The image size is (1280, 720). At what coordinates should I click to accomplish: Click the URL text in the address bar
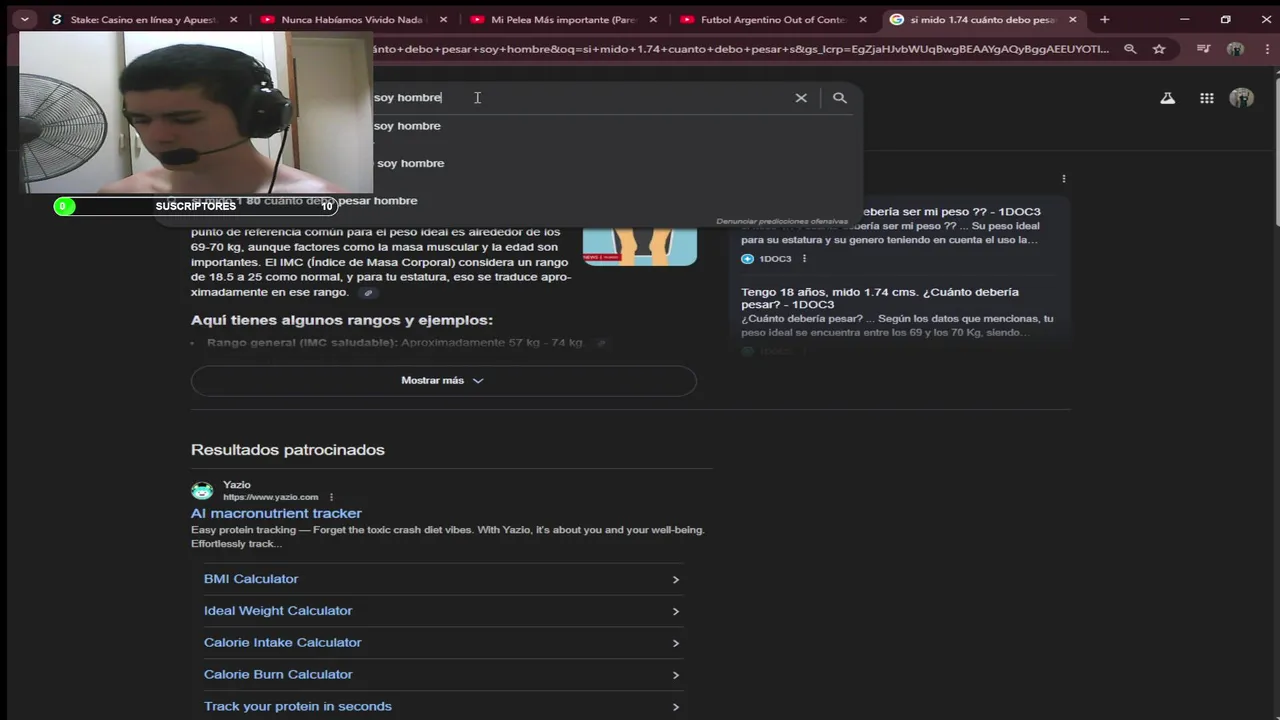[x=741, y=49]
